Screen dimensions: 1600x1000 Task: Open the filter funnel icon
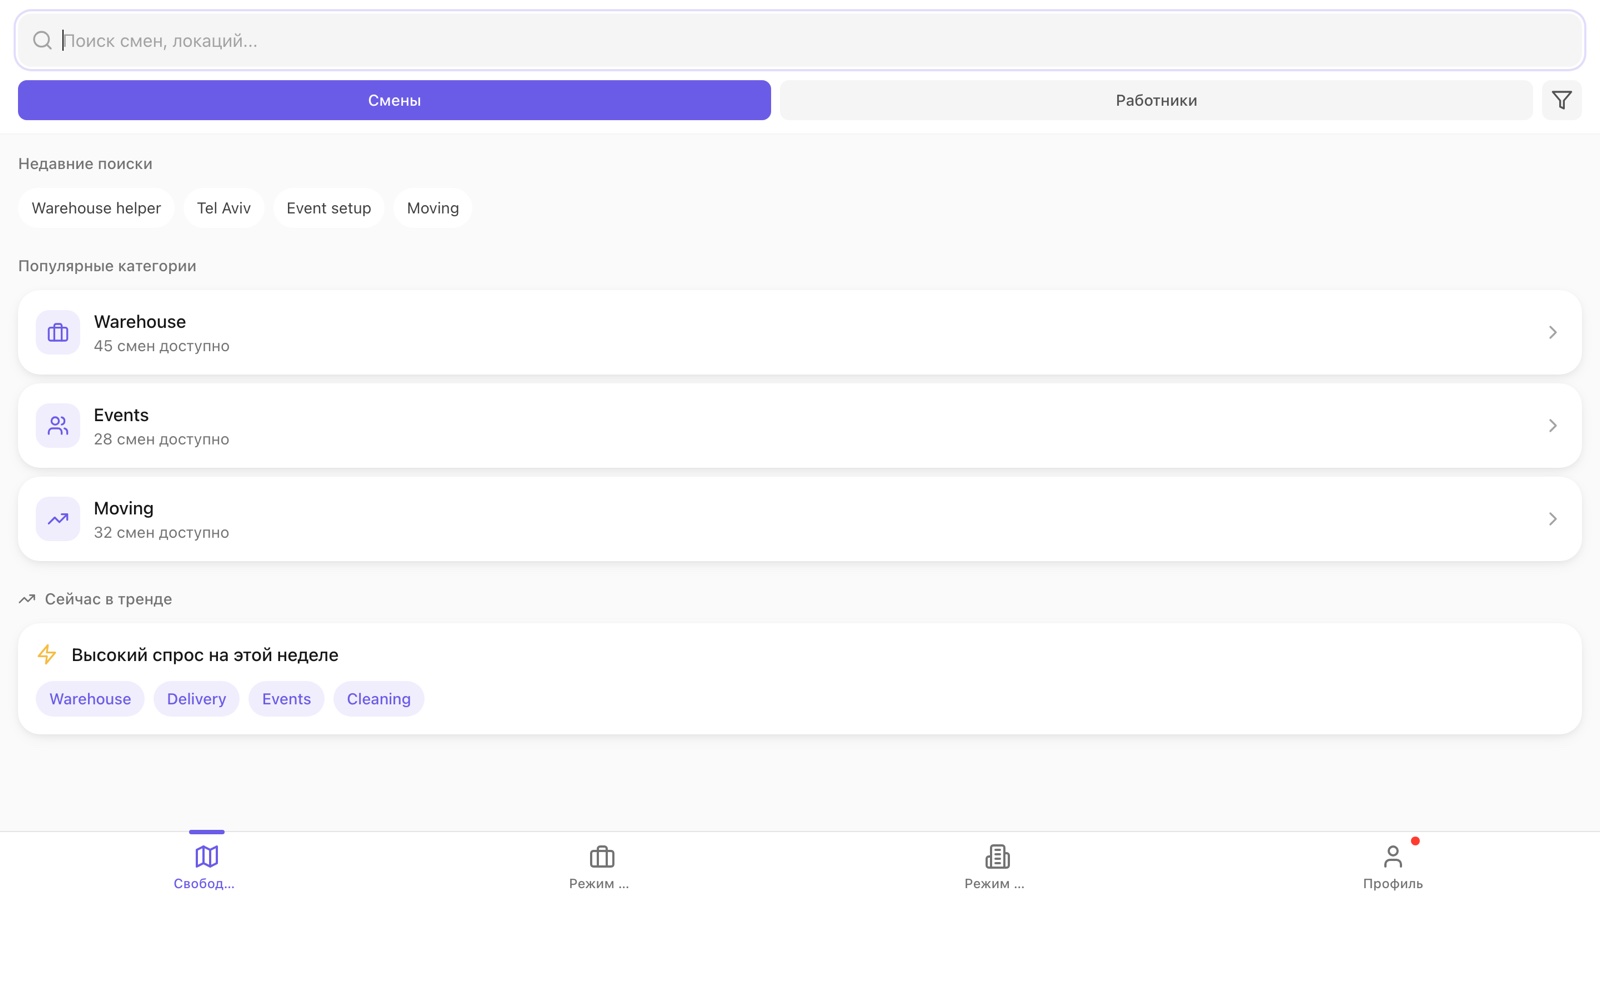[x=1561, y=100]
